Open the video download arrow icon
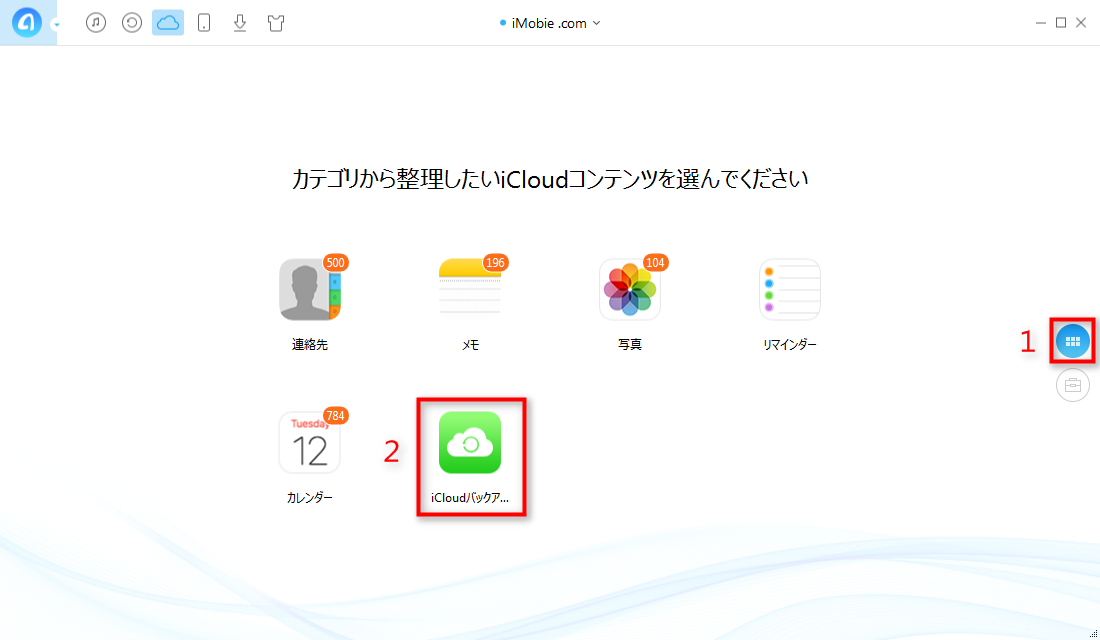 point(240,23)
